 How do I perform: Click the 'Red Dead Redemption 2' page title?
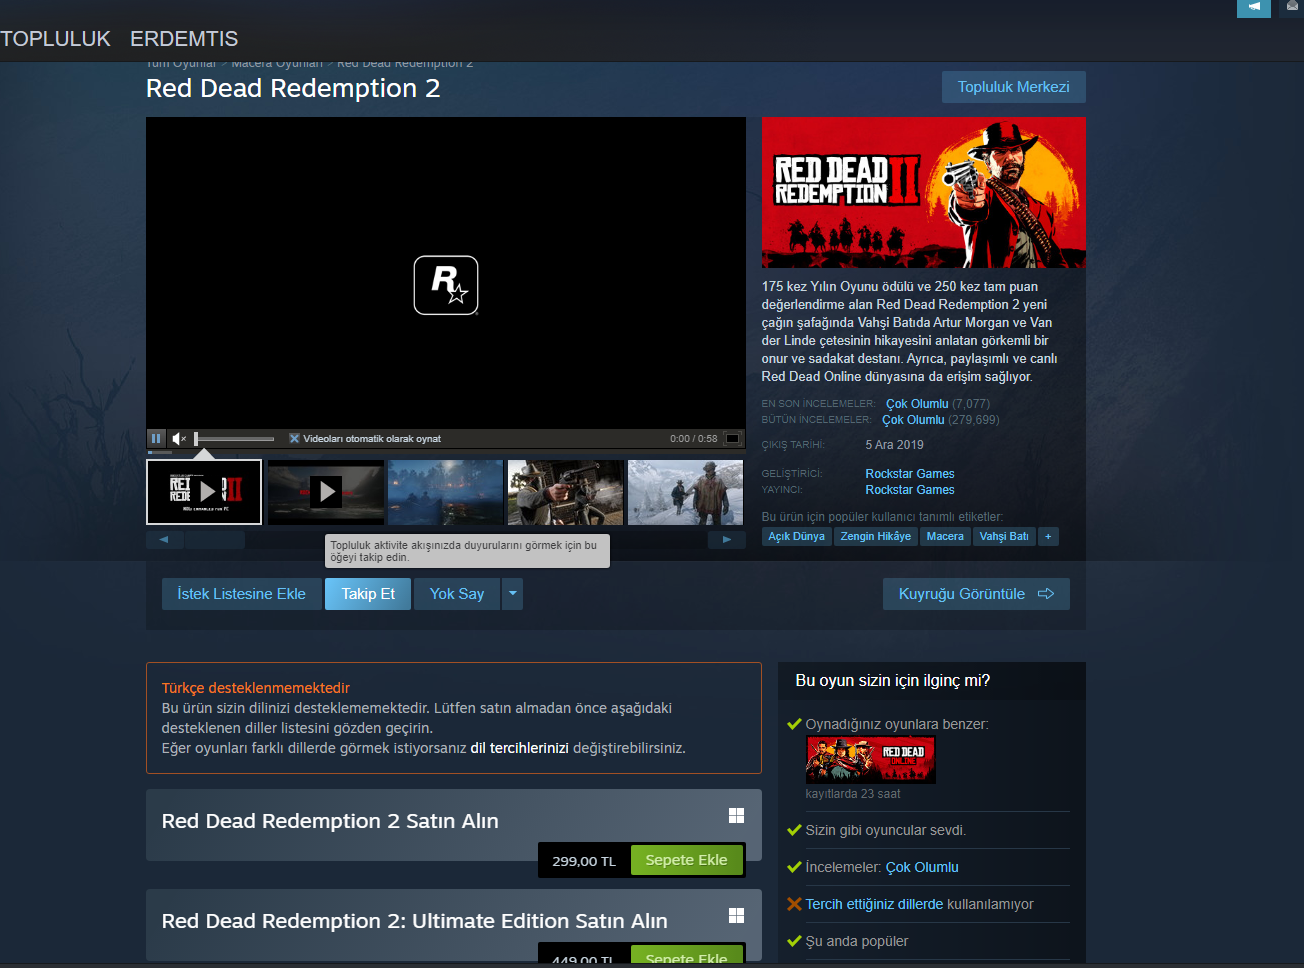(x=293, y=88)
